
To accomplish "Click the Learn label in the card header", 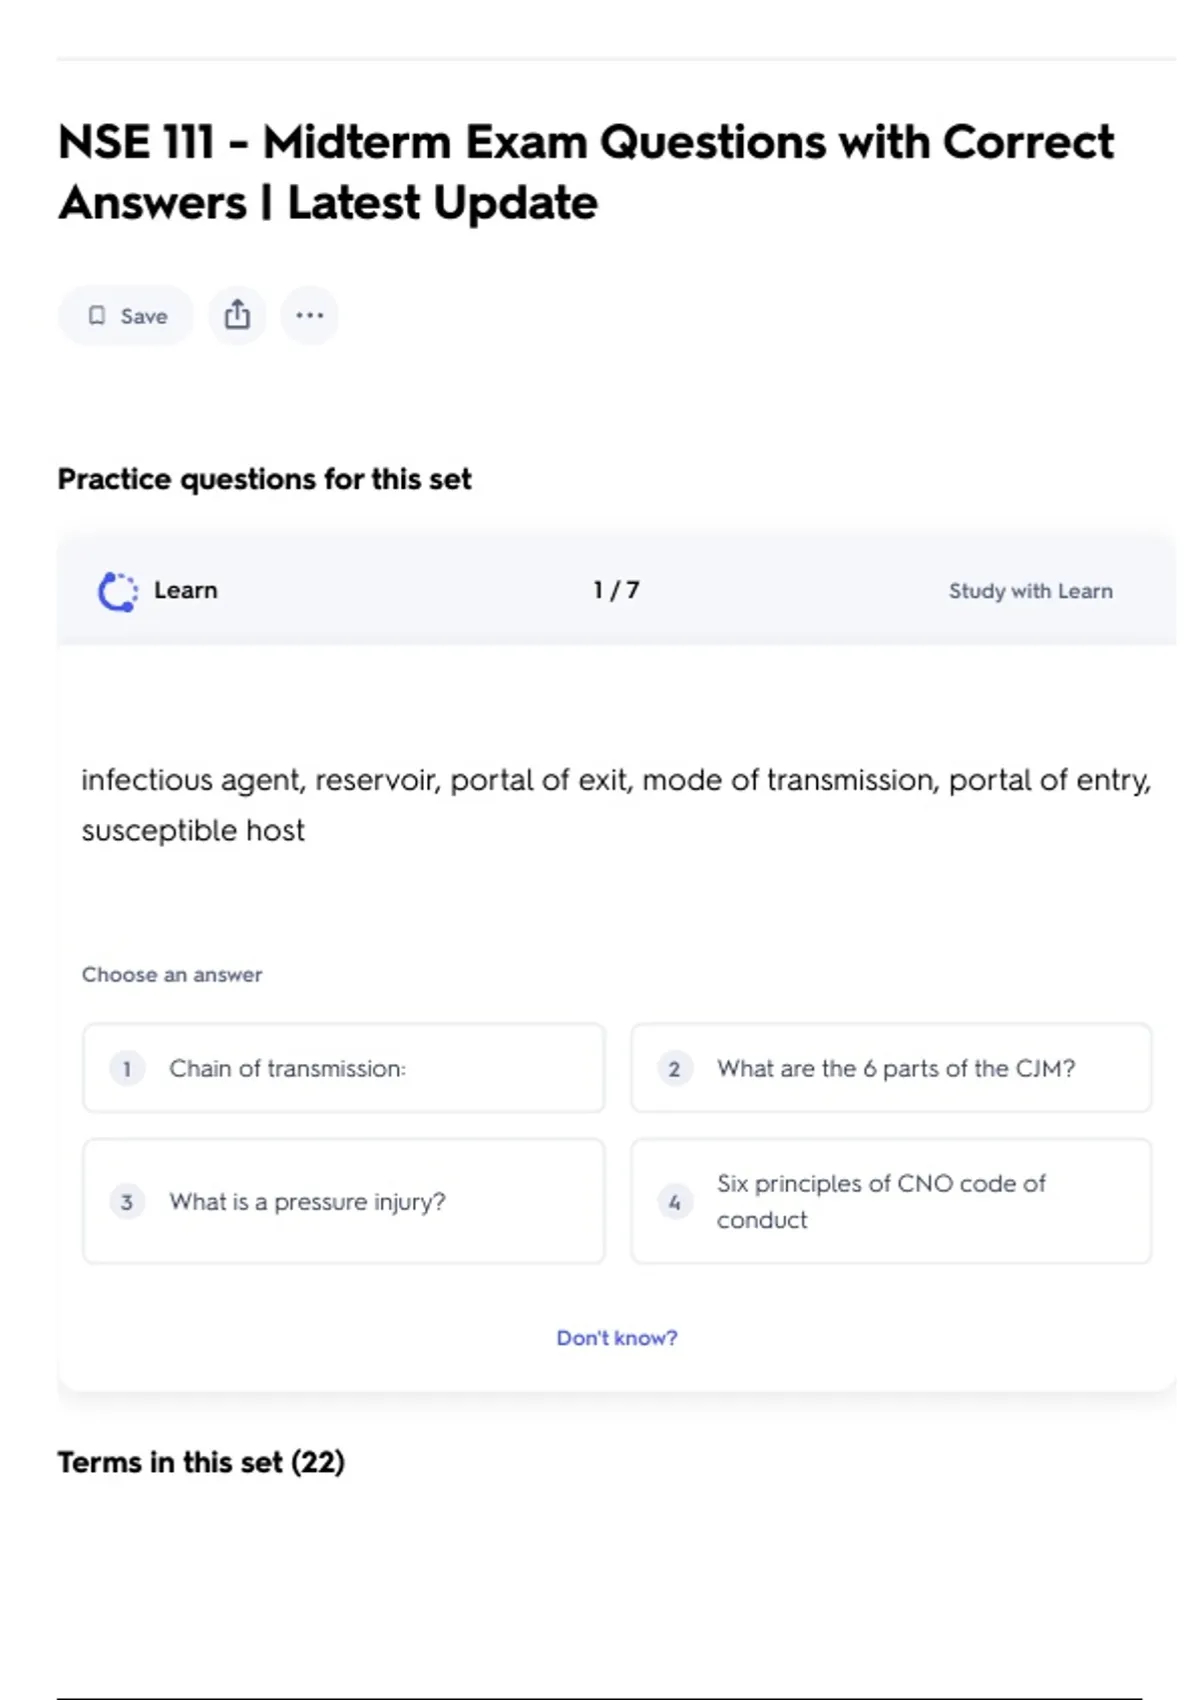I will pos(185,590).
